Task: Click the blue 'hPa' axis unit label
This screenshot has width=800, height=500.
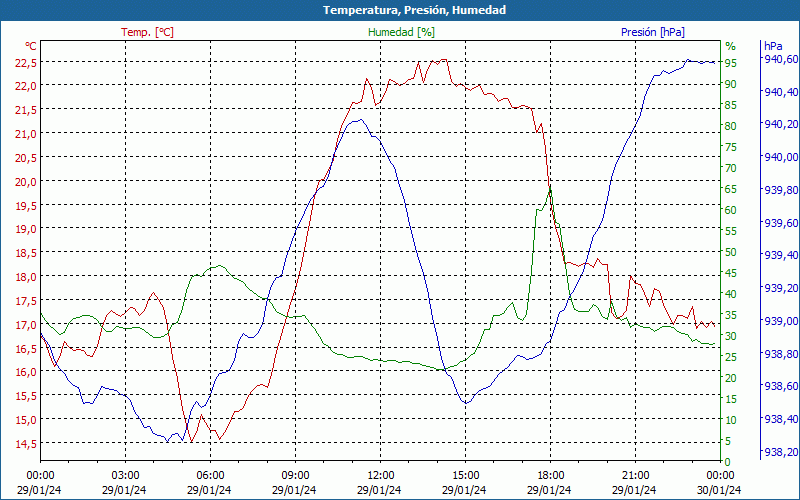Action: (773, 46)
